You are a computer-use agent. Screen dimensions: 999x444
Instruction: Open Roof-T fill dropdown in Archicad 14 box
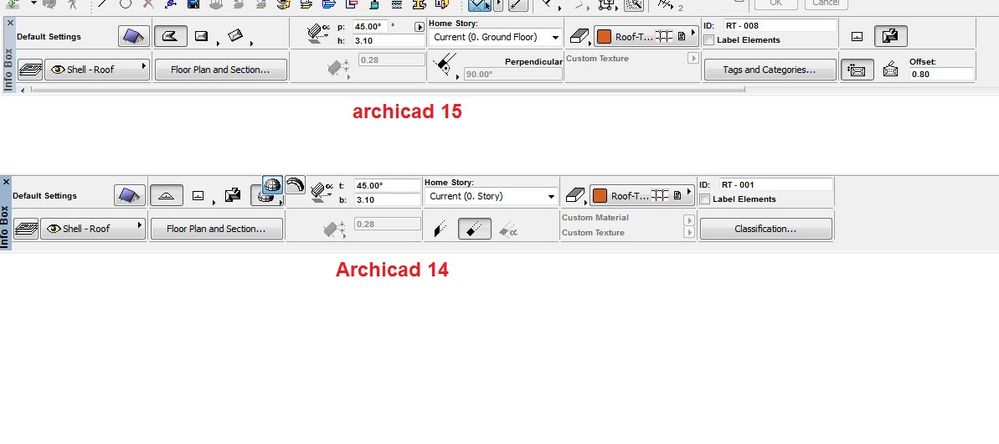point(642,196)
